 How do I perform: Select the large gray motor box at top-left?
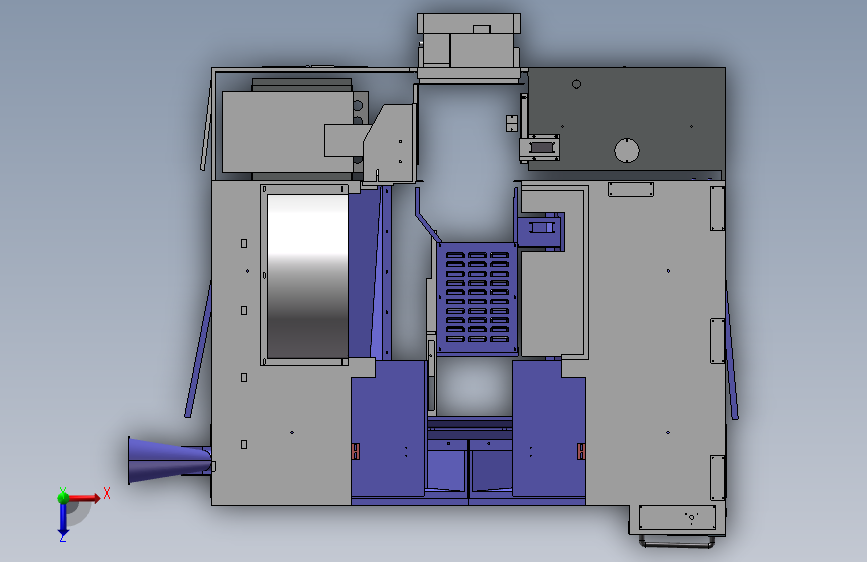tap(288, 132)
